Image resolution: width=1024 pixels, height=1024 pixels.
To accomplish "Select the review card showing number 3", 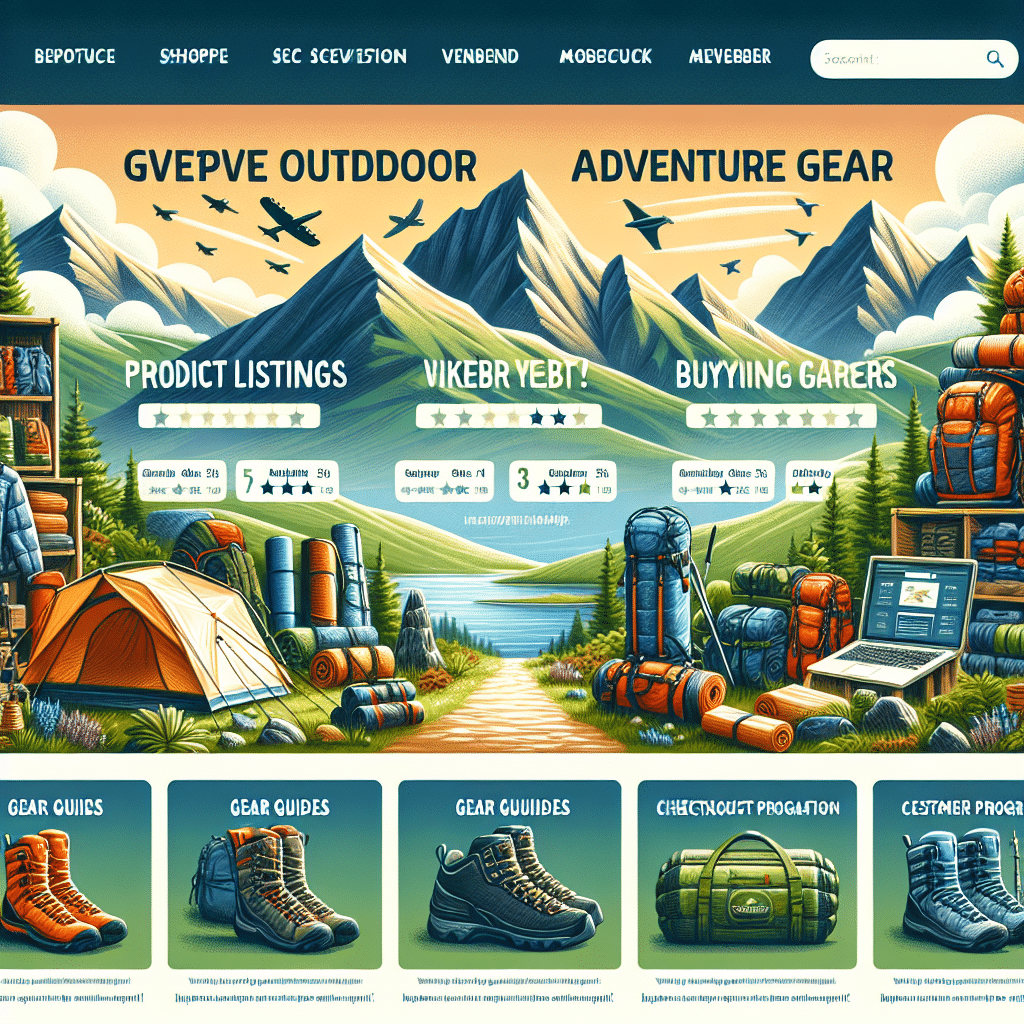I will (x=562, y=481).
